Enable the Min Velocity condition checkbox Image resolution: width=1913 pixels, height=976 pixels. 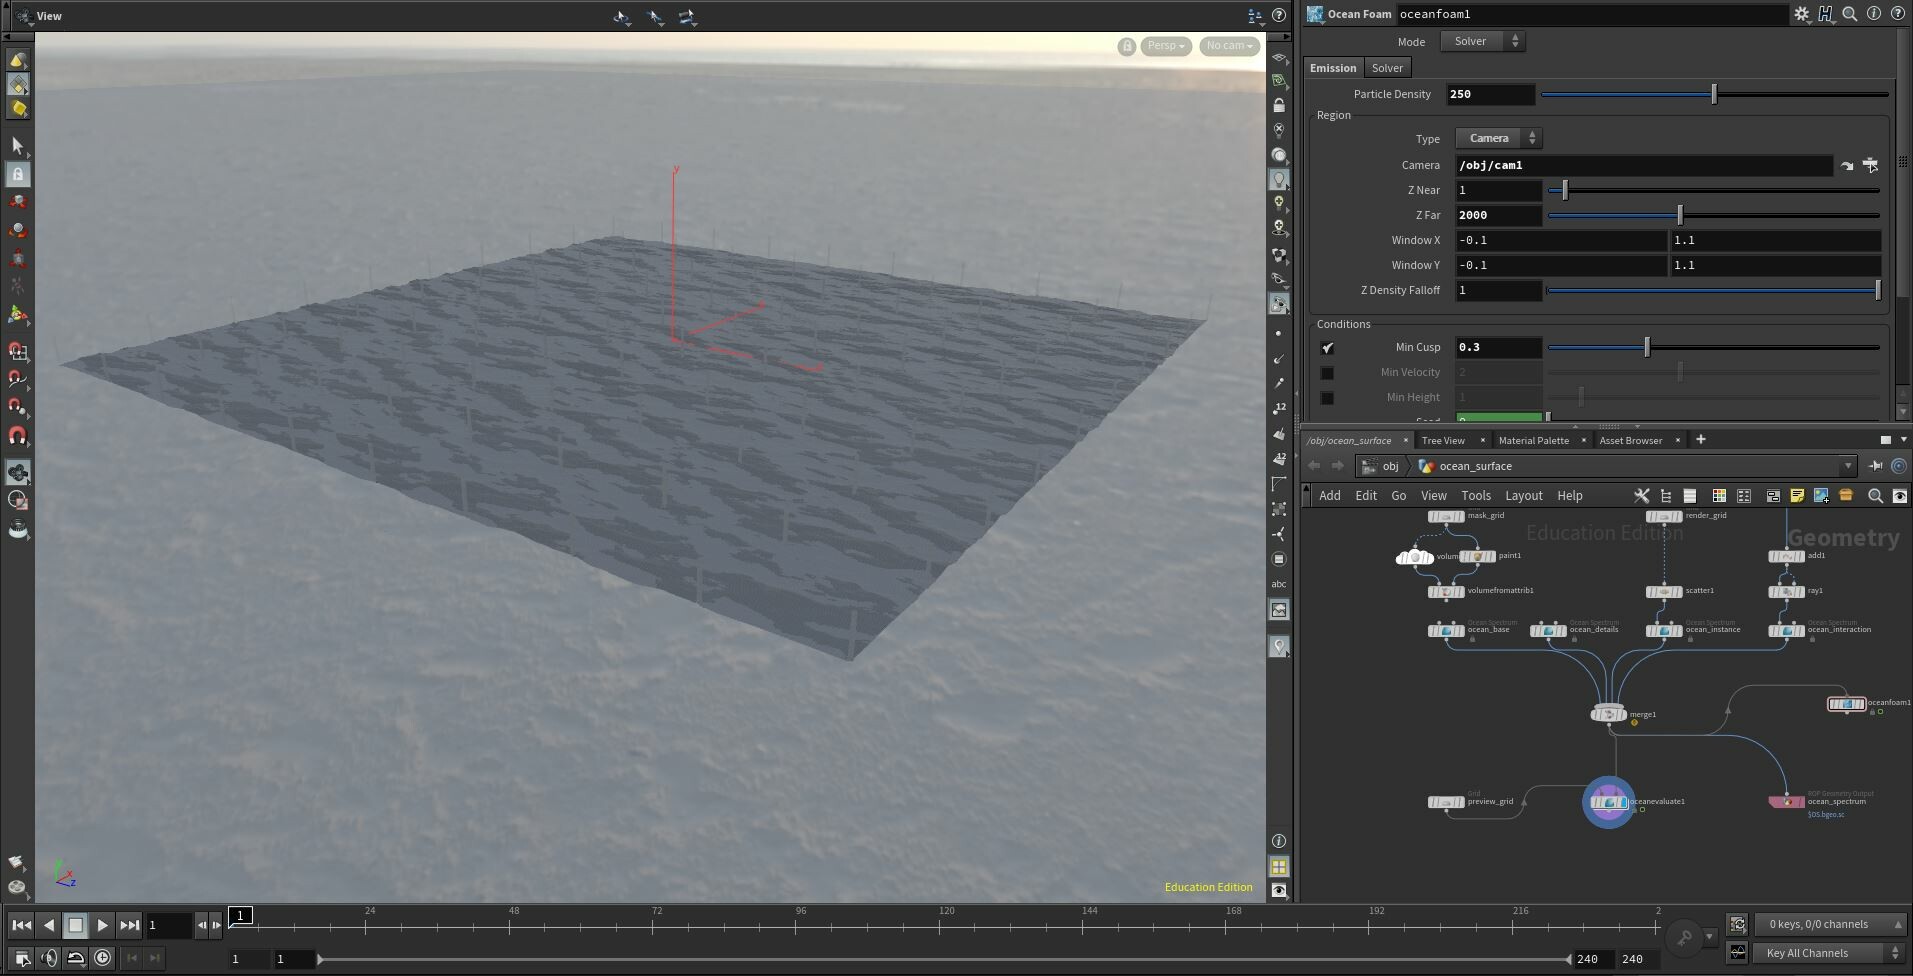pos(1327,372)
